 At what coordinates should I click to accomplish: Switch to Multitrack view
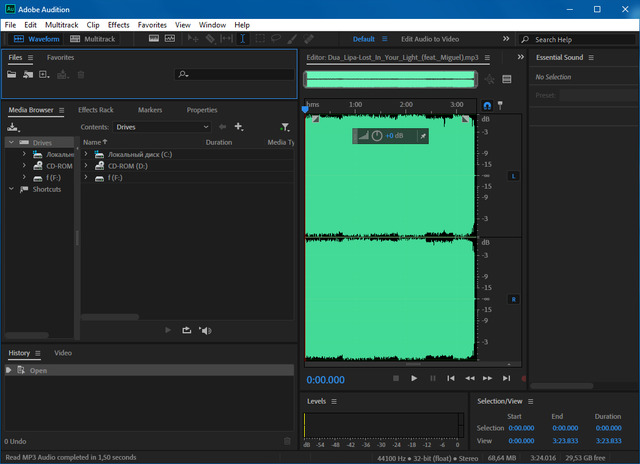click(93, 39)
